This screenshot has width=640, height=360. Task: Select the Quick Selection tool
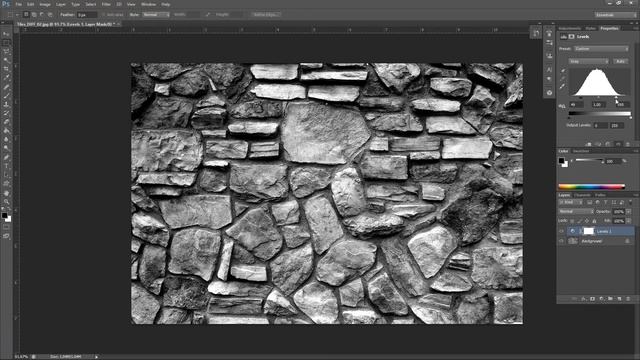[x=6, y=60]
